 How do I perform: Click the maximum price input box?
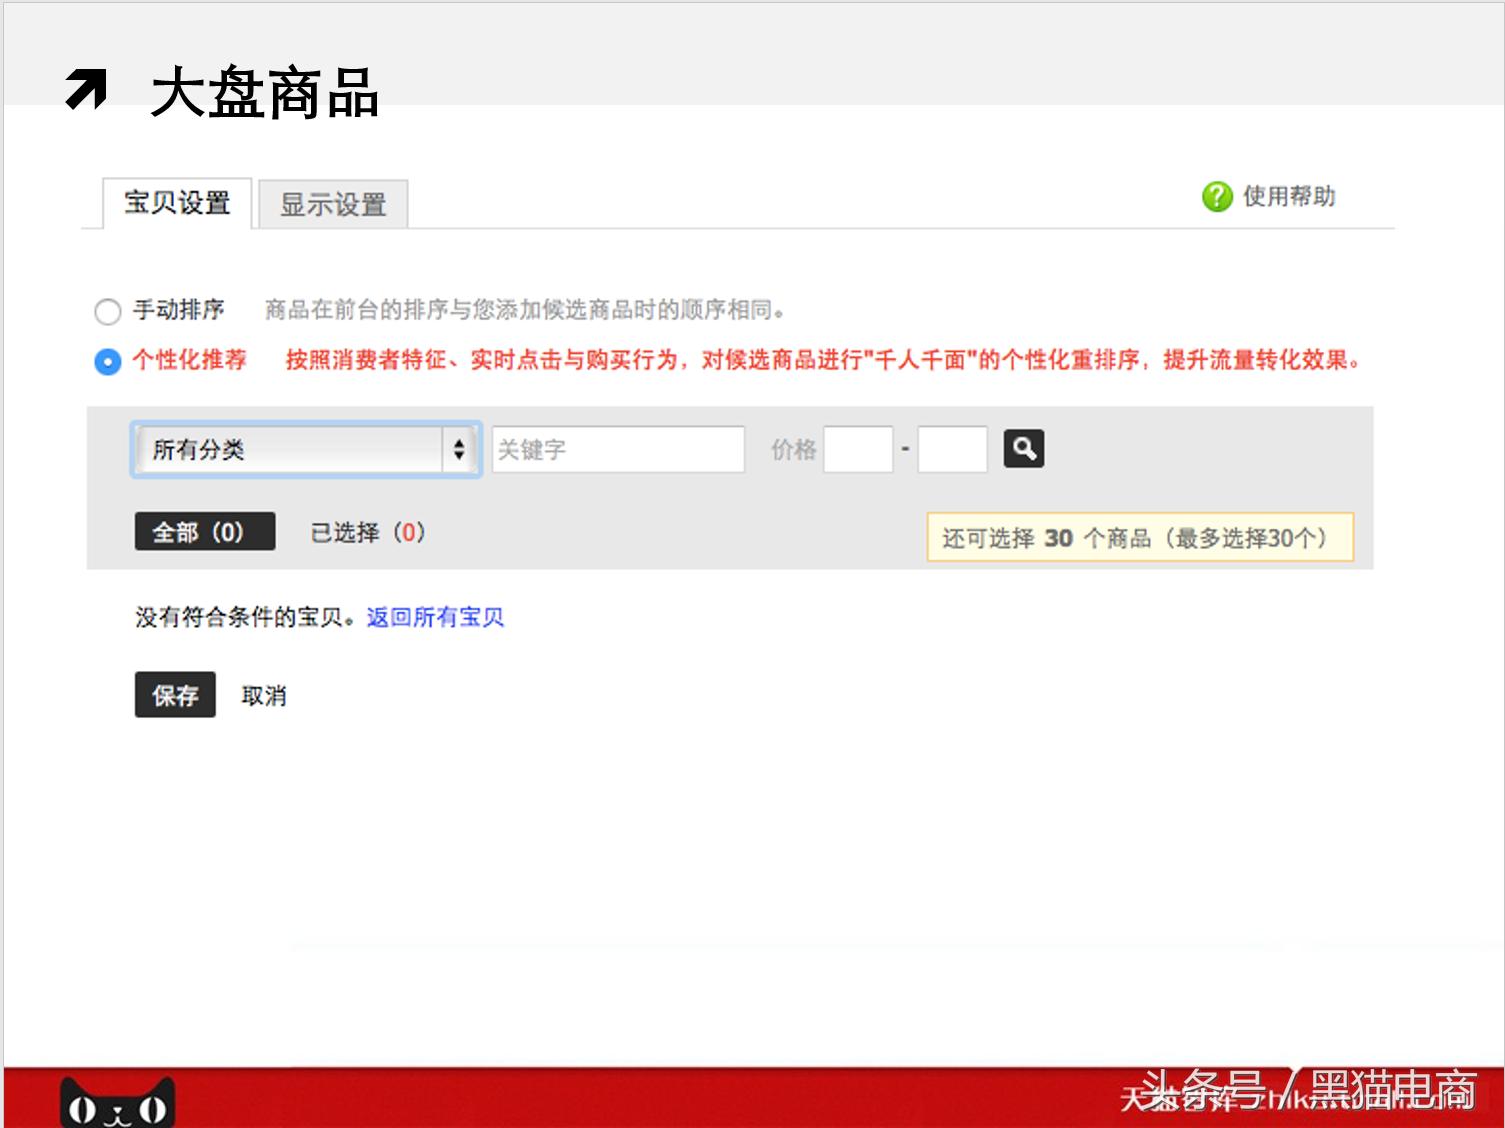[950, 449]
